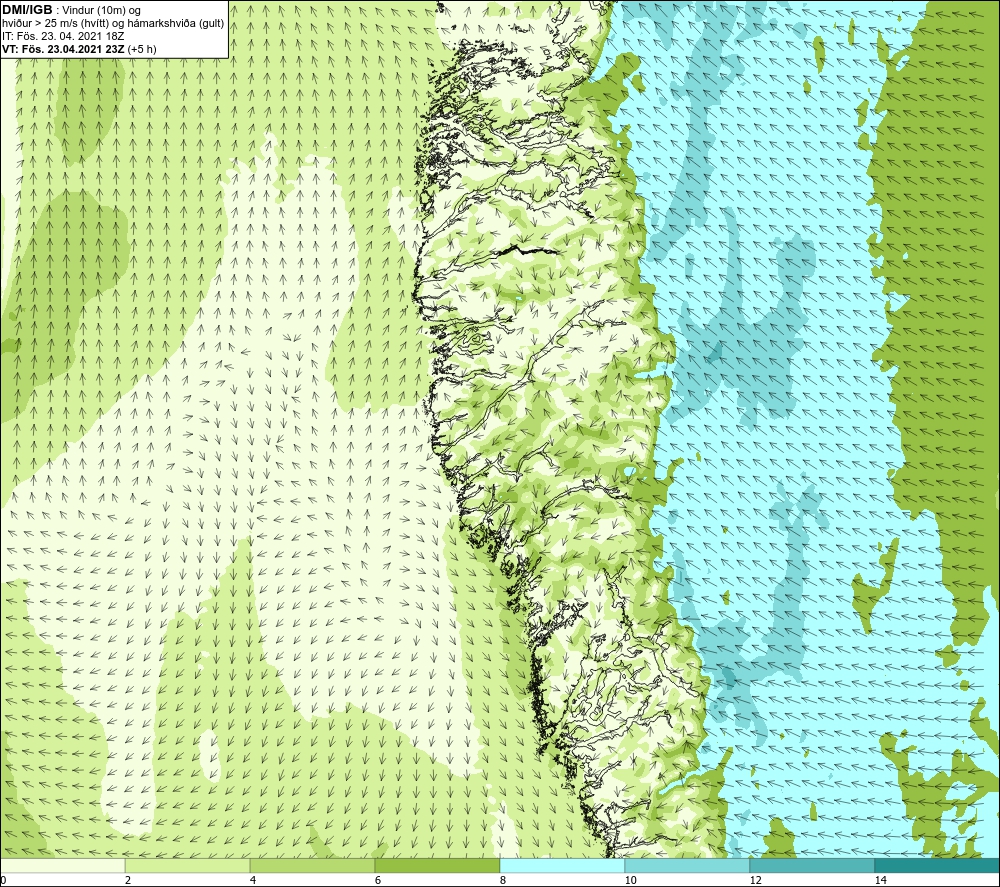The width and height of the screenshot is (1000, 887).
Task: Click the scale label '10'
Action: click(x=630, y=880)
